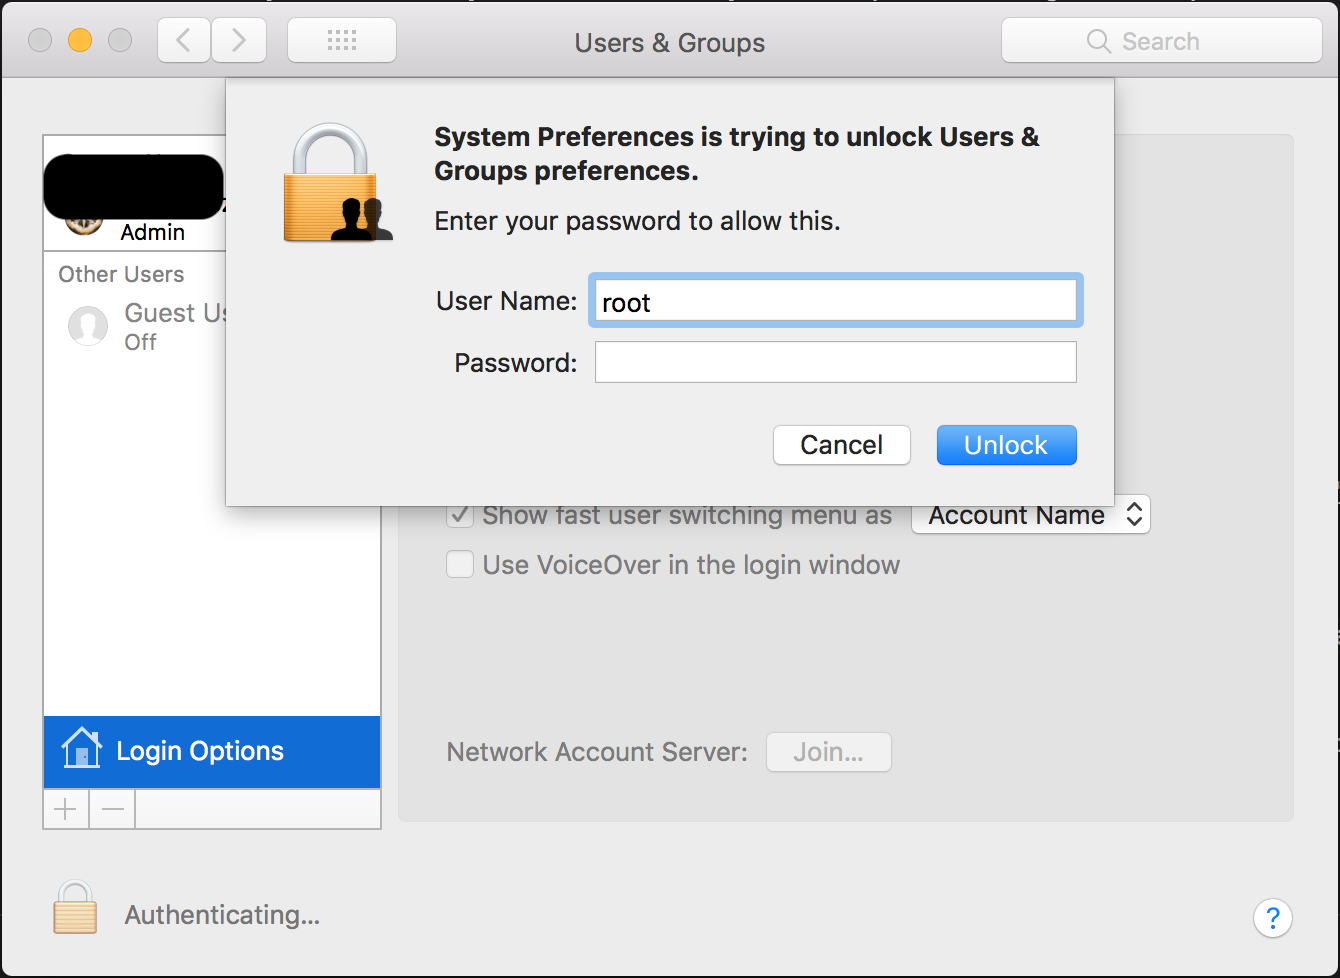Go forward with the right chevron
Image resolution: width=1340 pixels, height=978 pixels.
coord(239,41)
